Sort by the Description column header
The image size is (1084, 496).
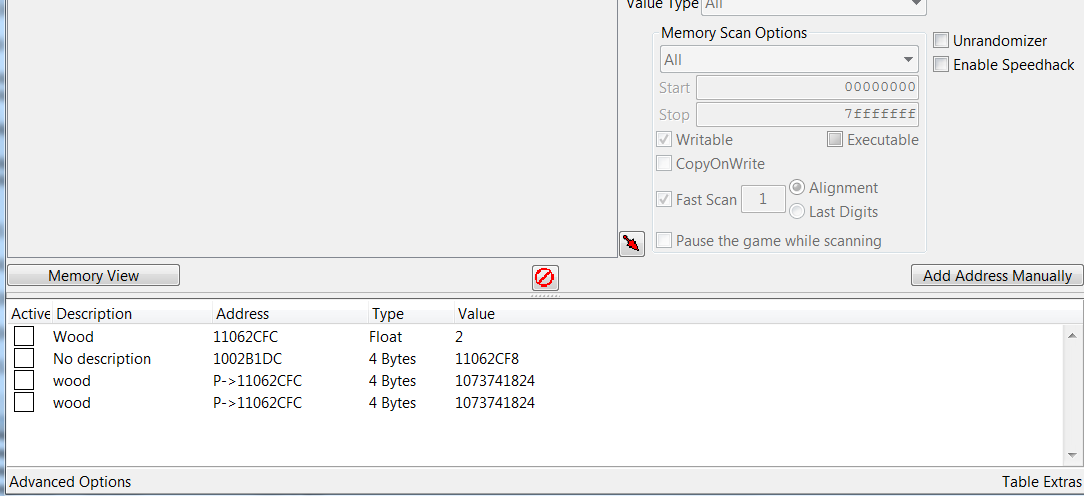click(x=94, y=314)
